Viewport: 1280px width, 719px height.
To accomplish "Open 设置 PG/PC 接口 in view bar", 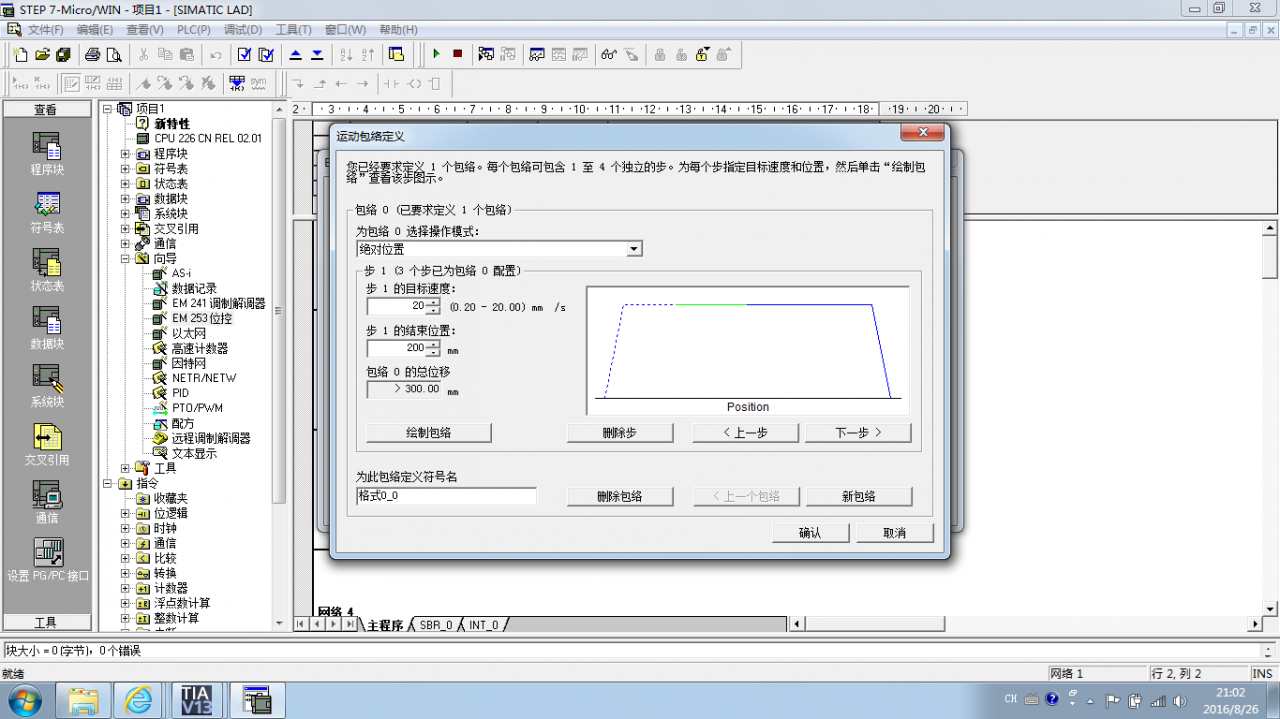I will tap(47, 560).
